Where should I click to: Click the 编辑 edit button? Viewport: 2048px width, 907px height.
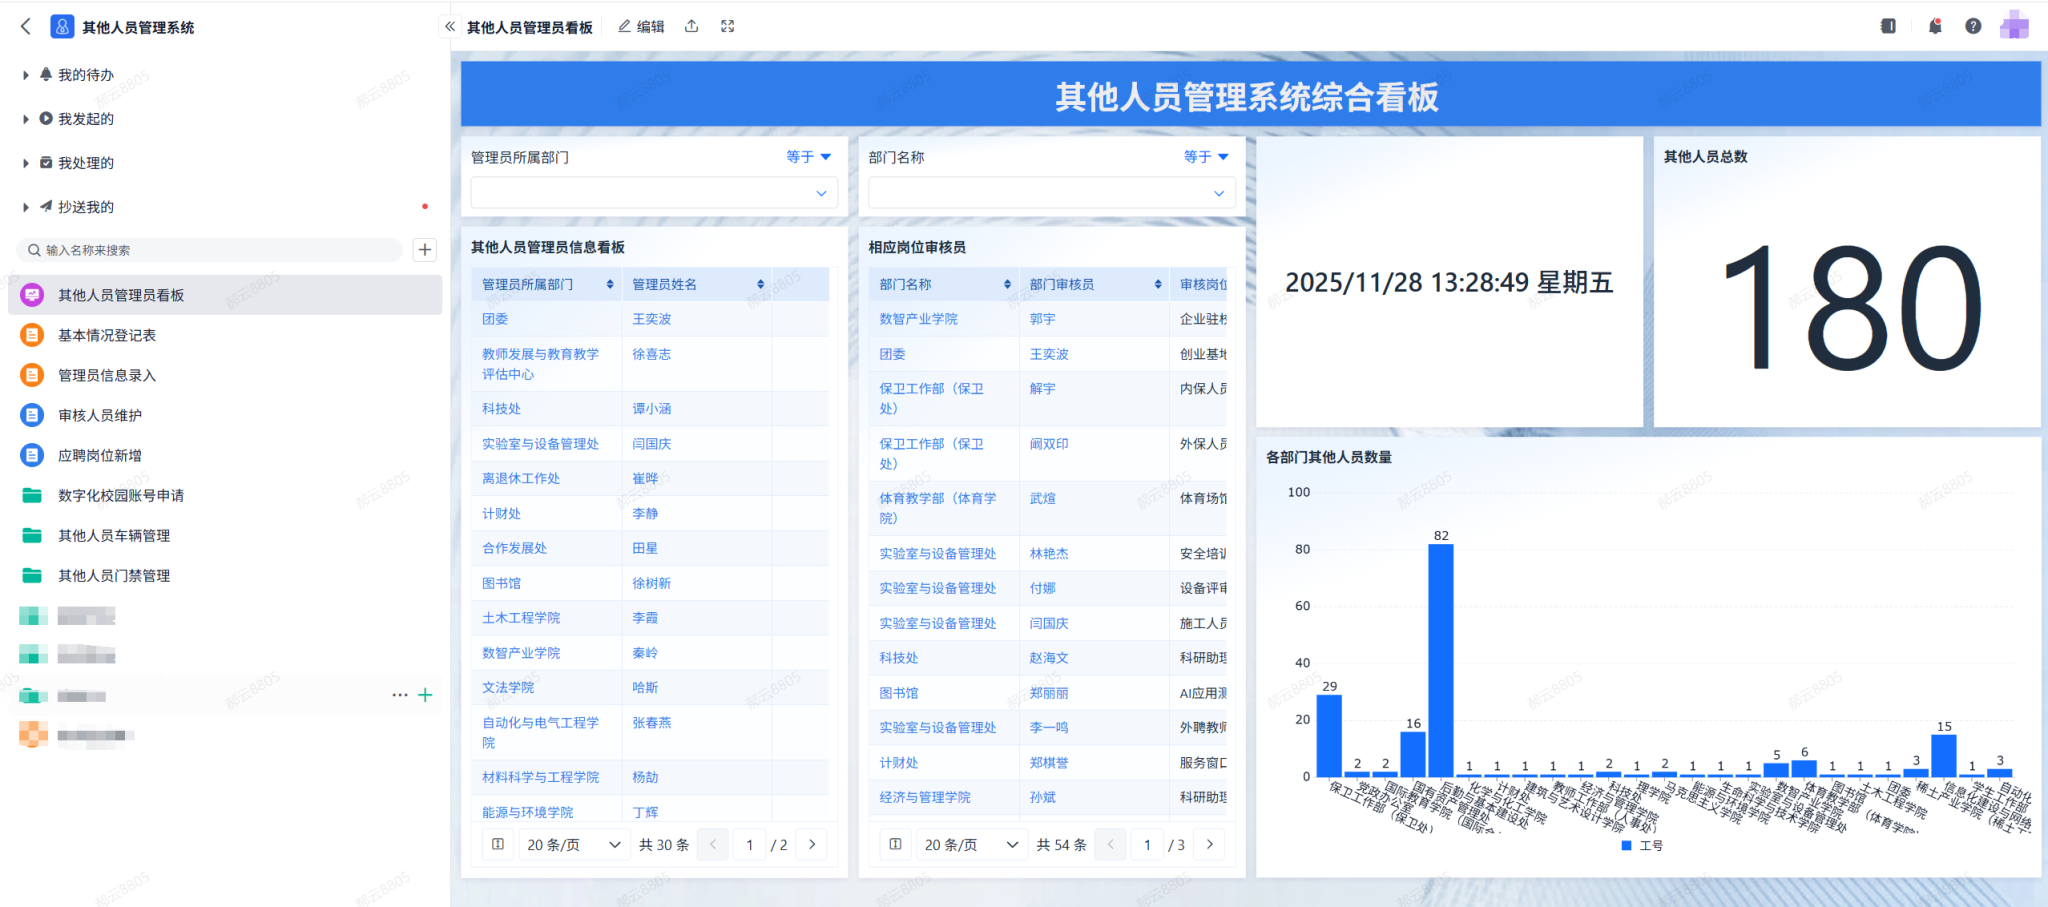click(x=641, y=26)
